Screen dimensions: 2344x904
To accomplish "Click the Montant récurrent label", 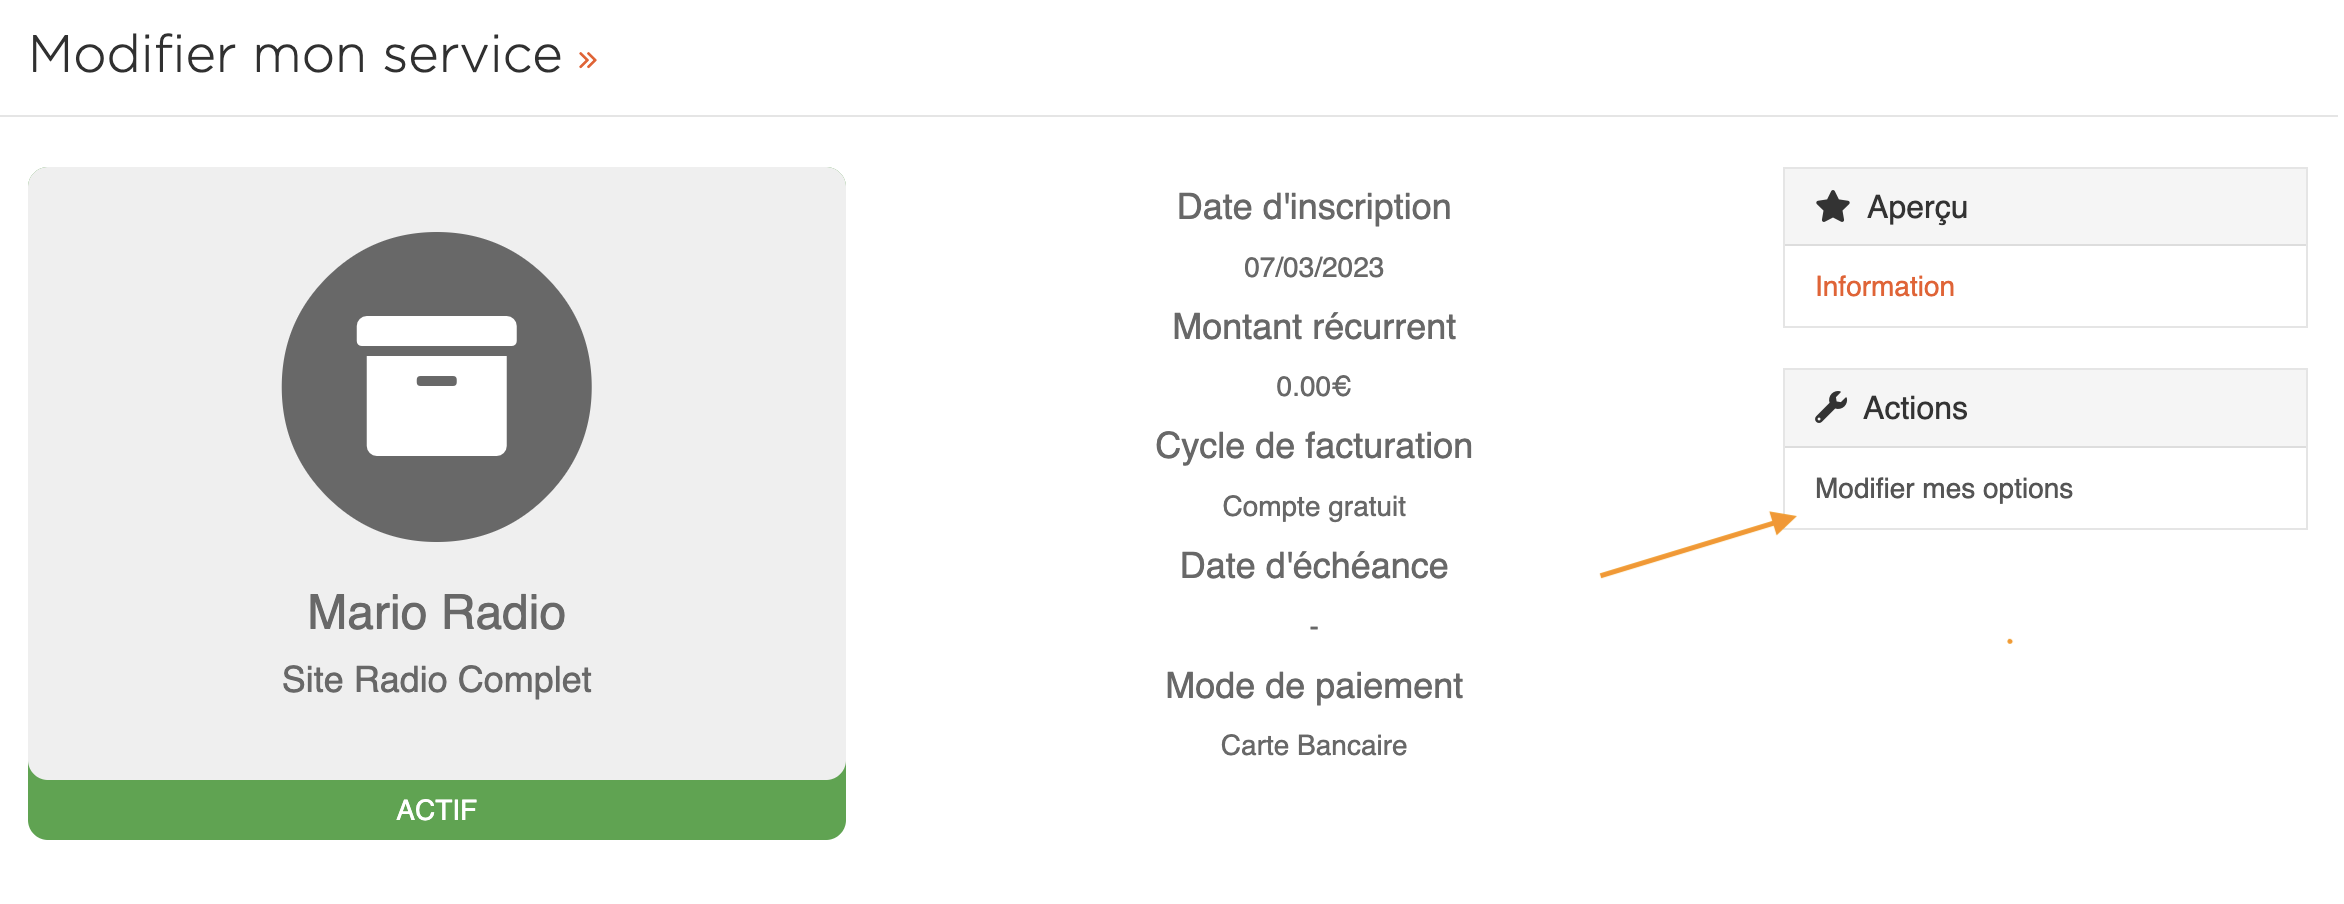I will point(1313,327).
